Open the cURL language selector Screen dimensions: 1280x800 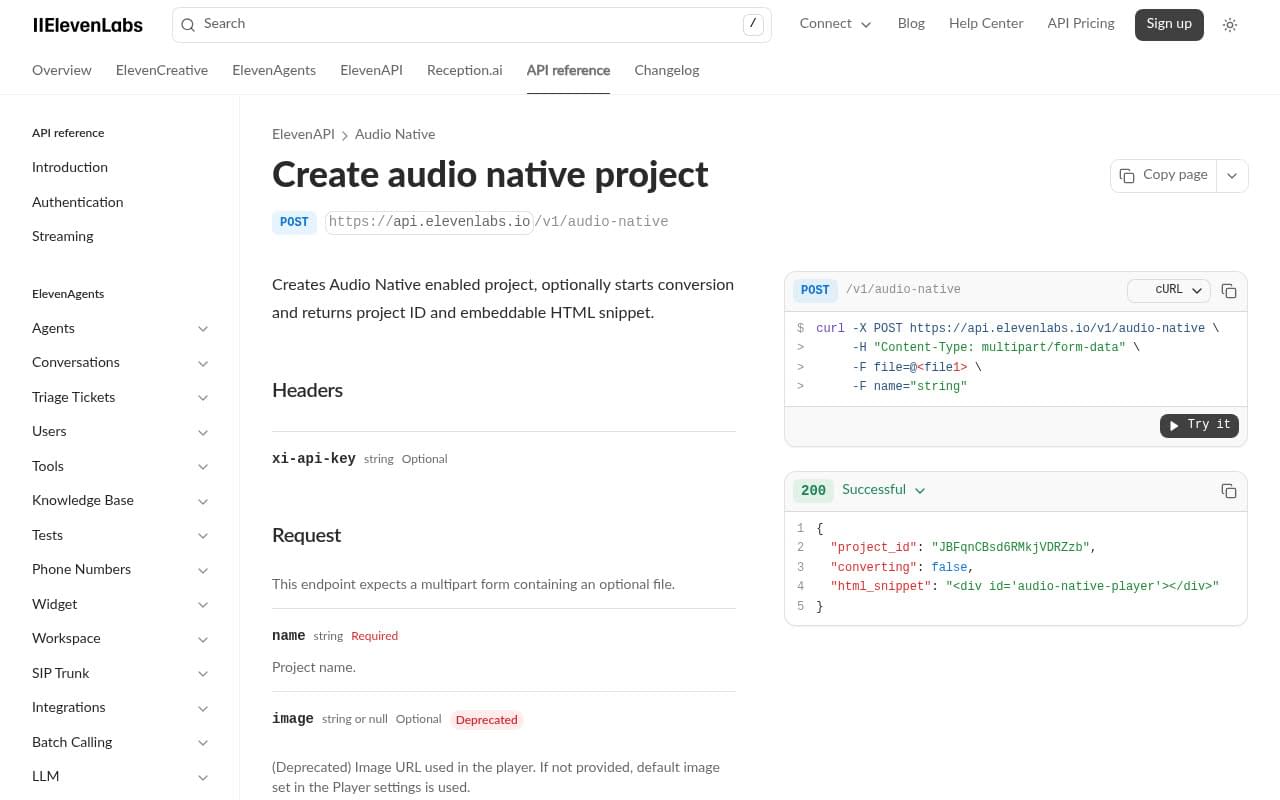pyautogui.click(x=1169, y=290)
